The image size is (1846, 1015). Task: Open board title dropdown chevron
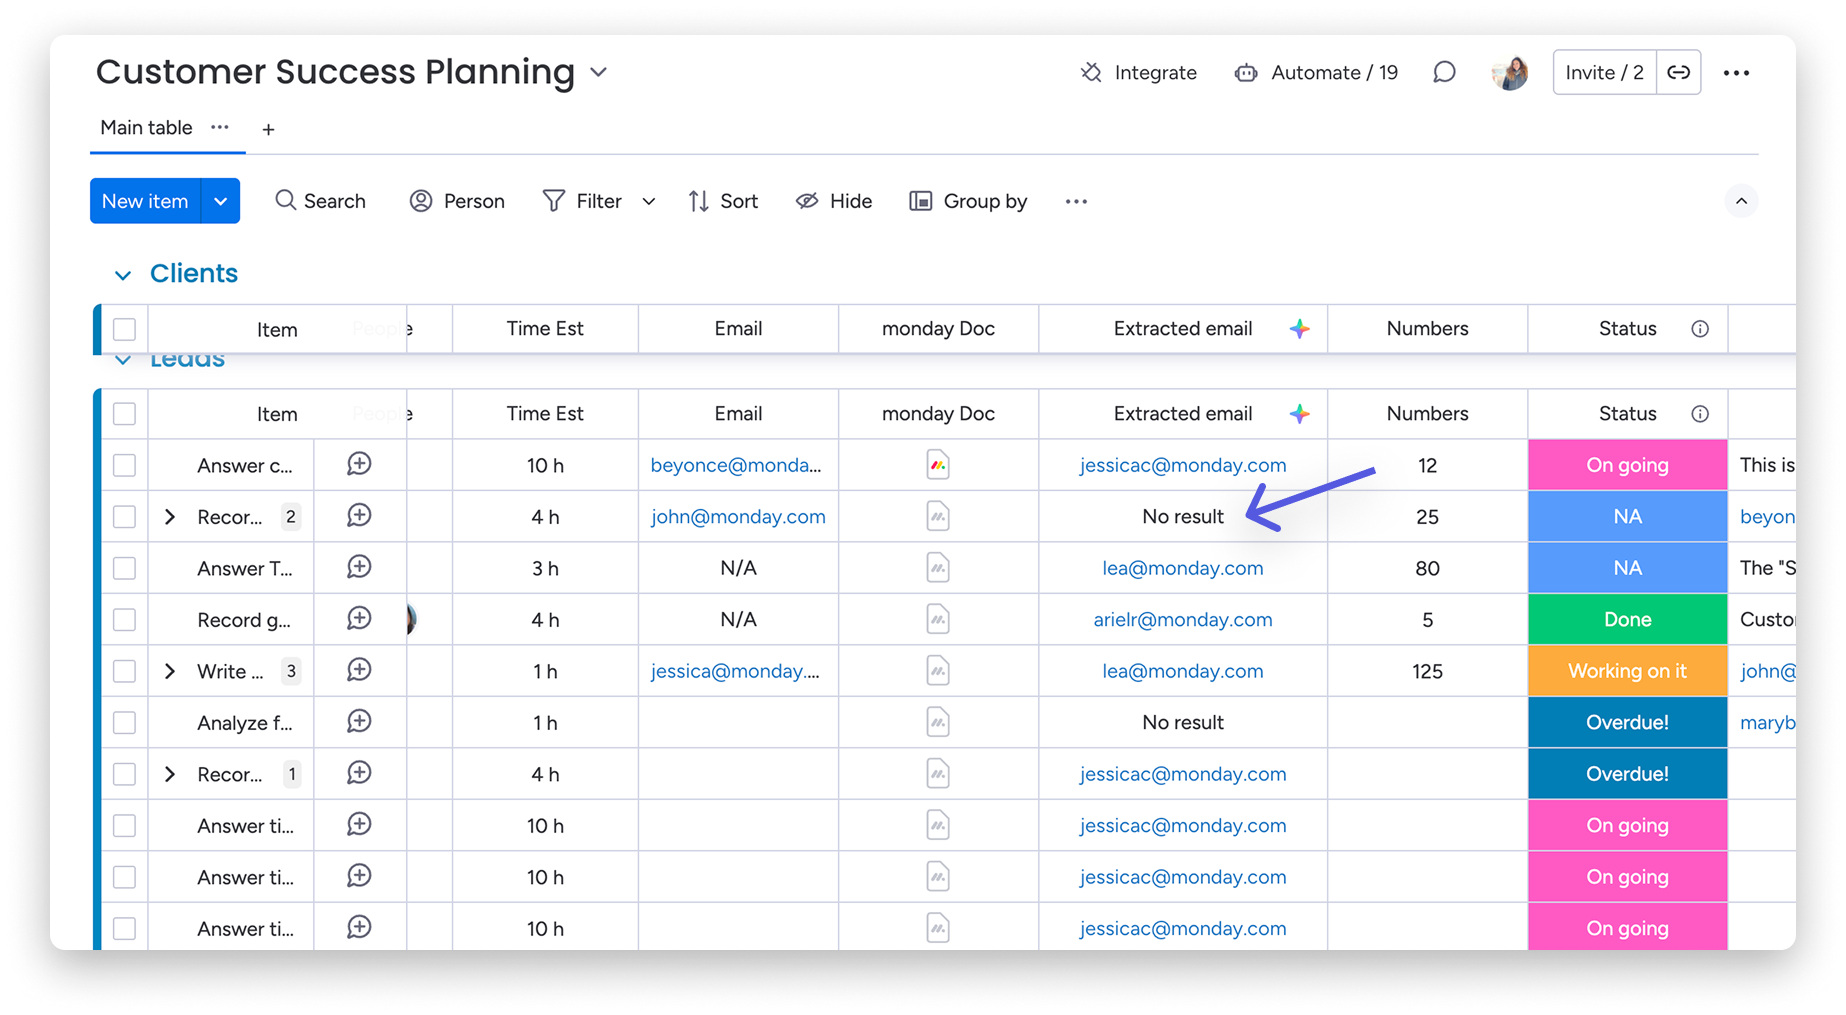click(x=599, y=72)
